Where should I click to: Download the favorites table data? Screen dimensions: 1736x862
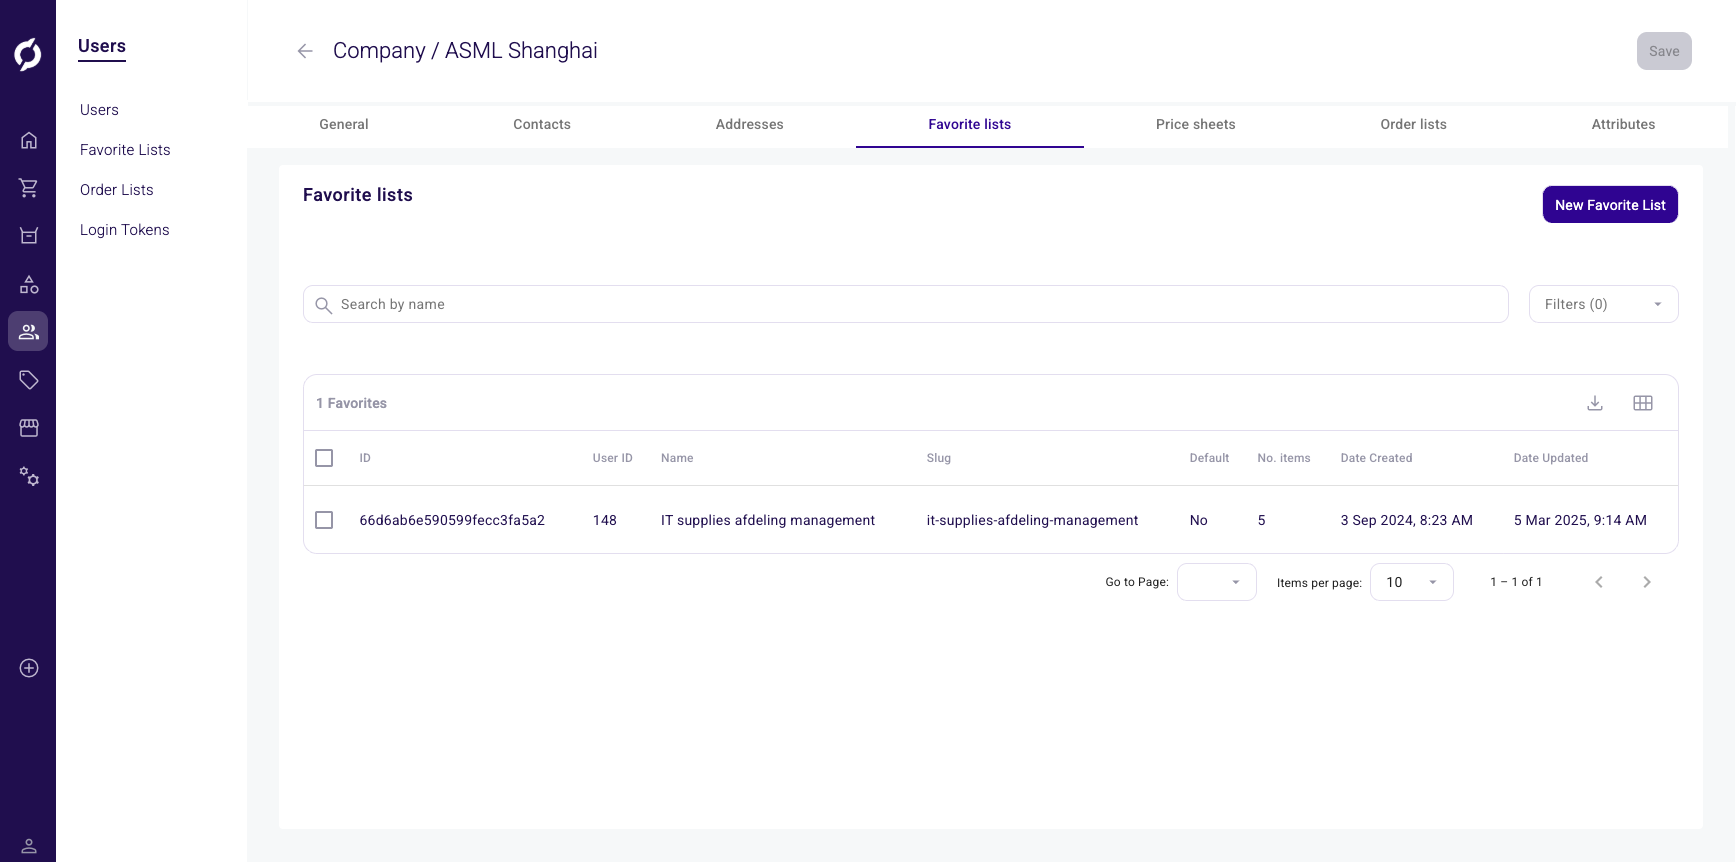(1595, 403)
